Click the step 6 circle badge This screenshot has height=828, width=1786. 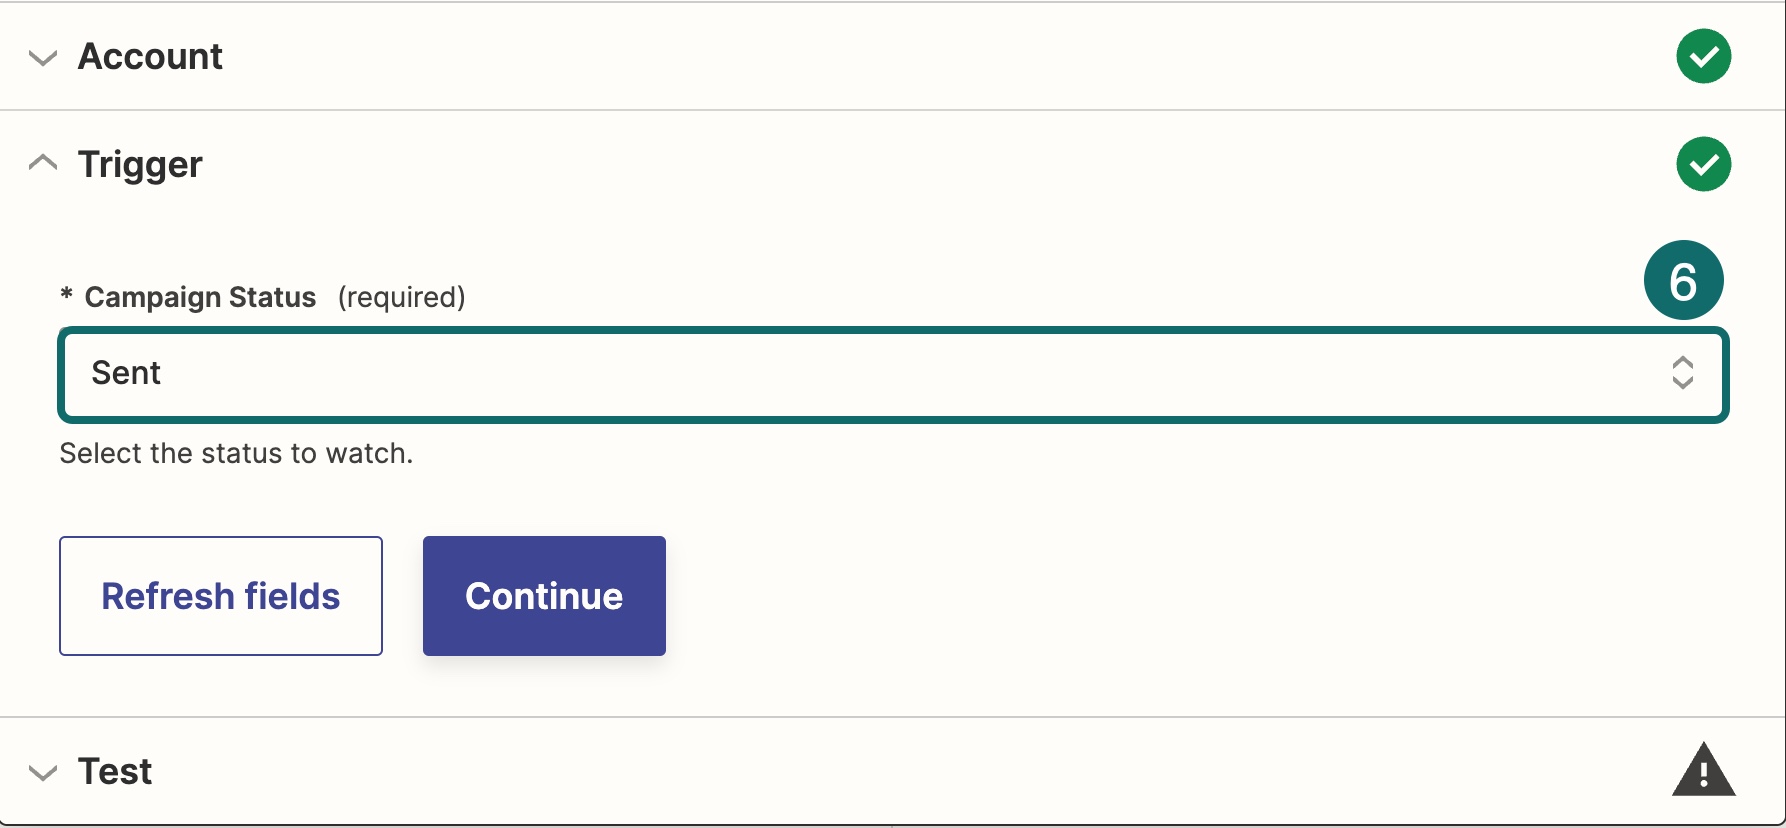coord(1683,281)
